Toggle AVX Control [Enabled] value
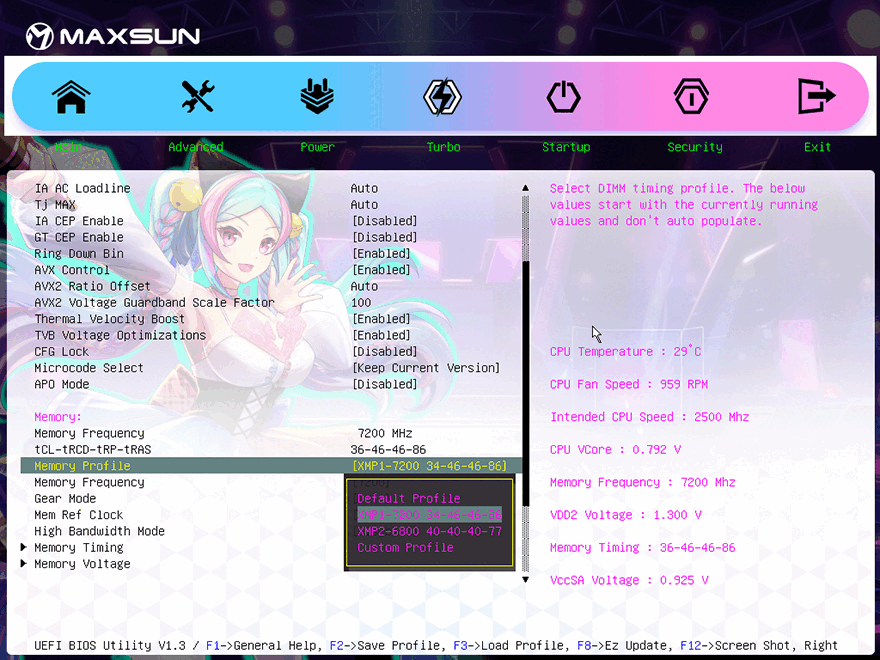Image resolution: width=880 pixels, height=660 pixels. [382, 270]
